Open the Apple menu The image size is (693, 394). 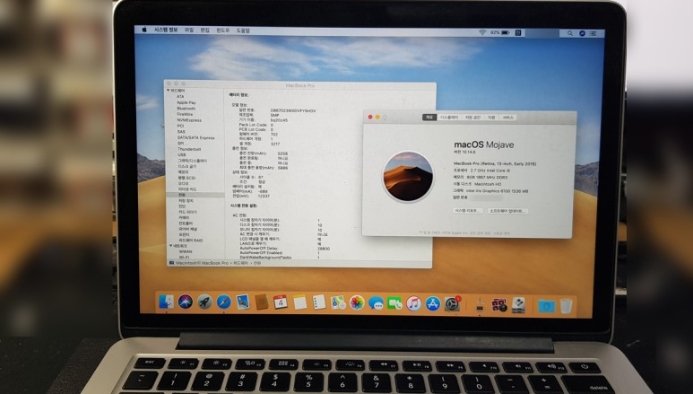[144, 30]
